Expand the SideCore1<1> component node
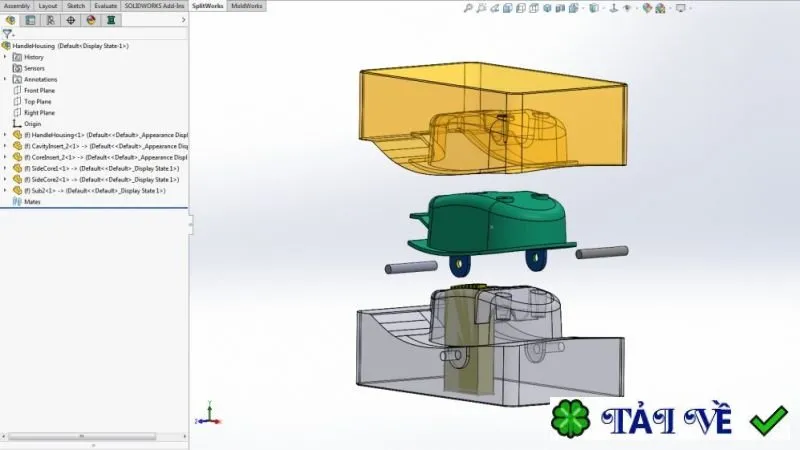800x450 pixels. coord(5,168)
